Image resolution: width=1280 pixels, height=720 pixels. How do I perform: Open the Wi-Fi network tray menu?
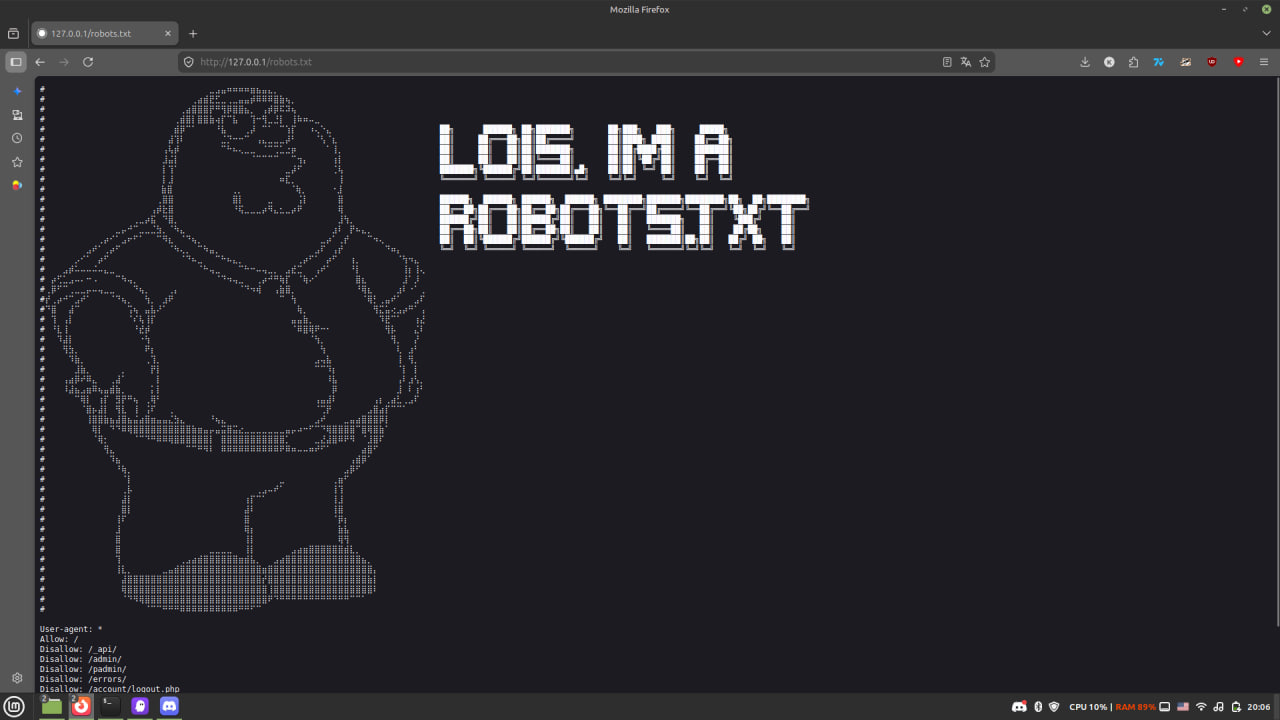click(1201, 707)
